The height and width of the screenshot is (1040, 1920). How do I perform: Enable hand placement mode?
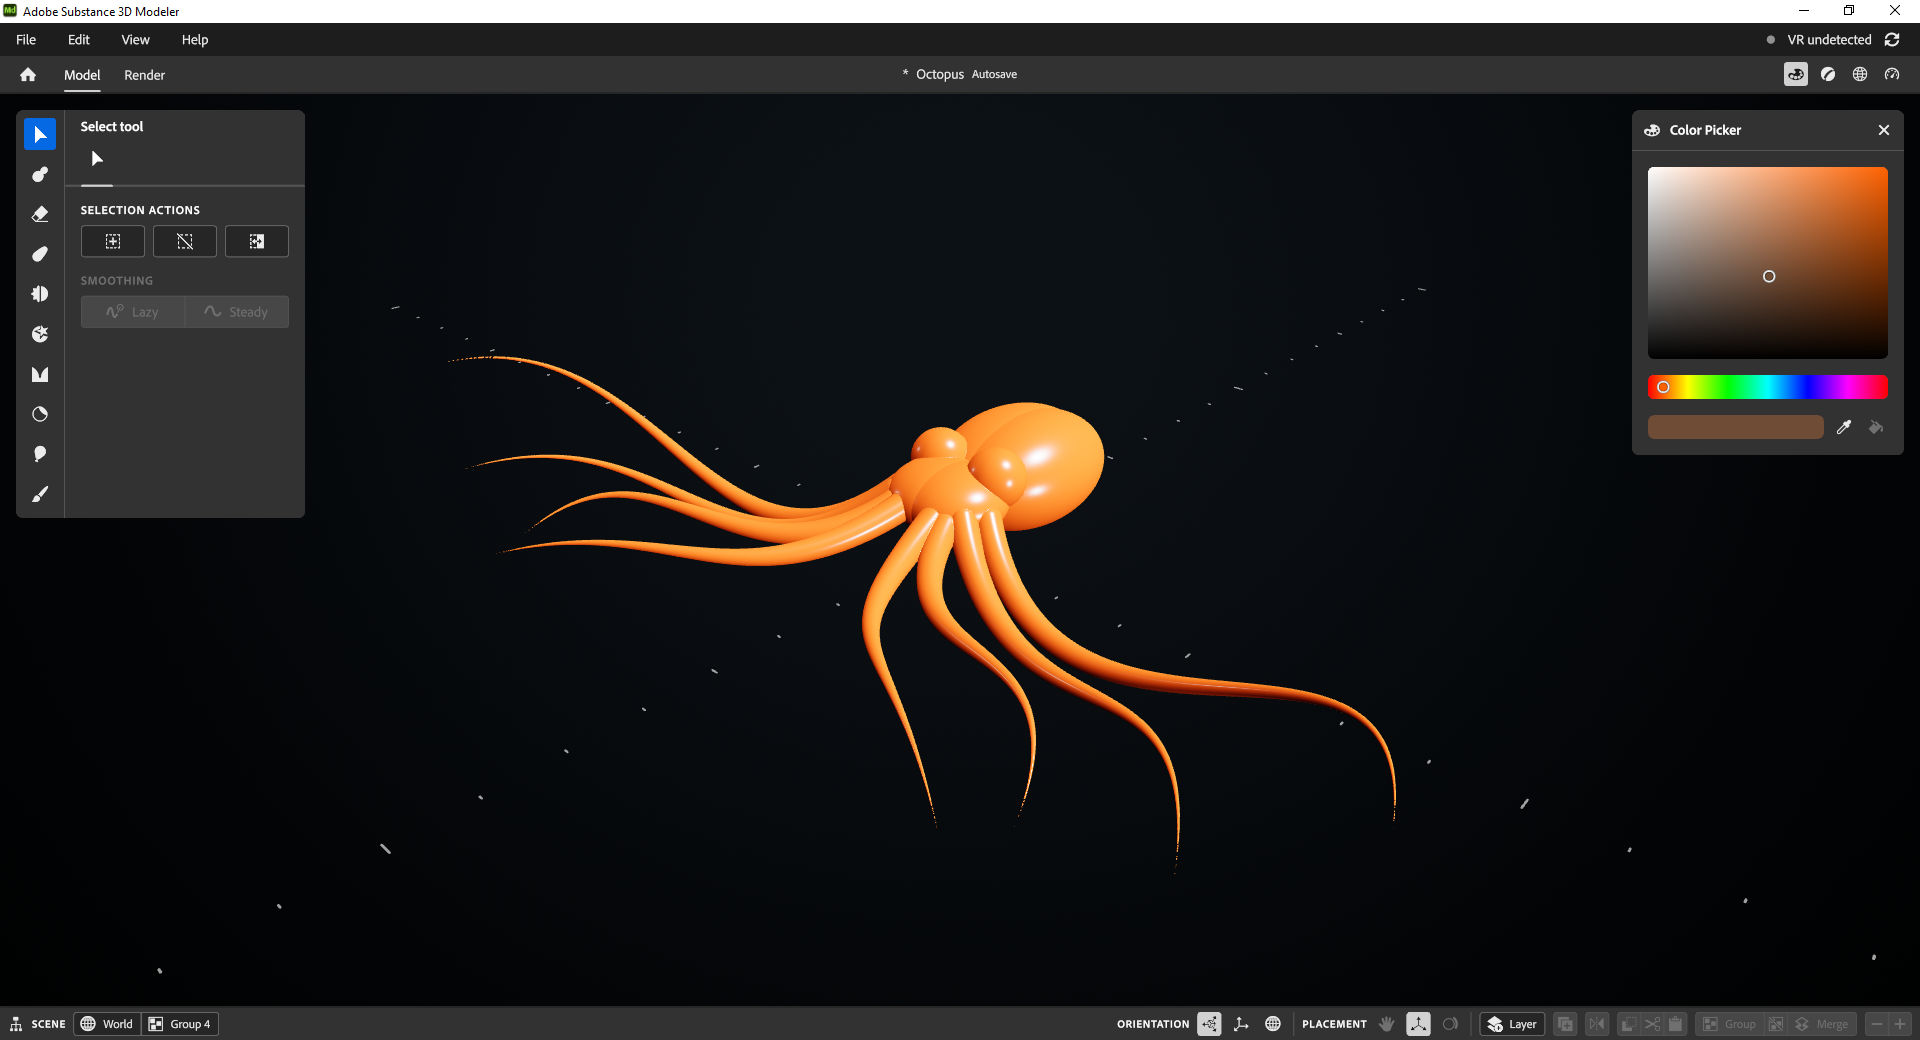(1387, 1024)
